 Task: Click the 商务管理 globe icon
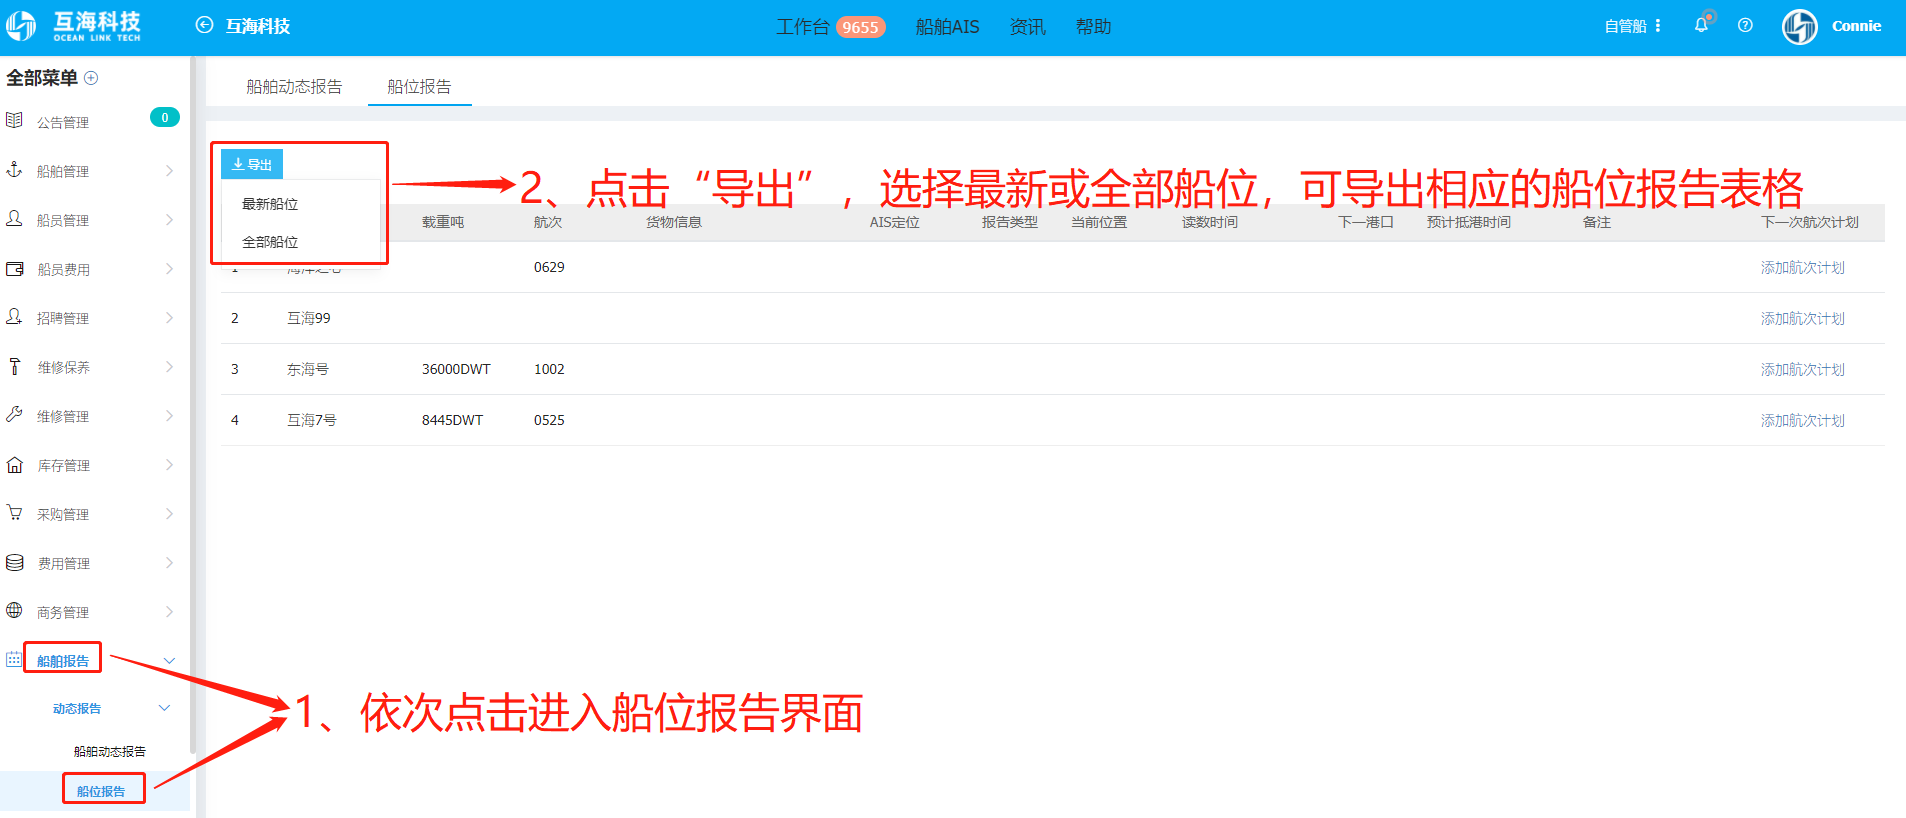[x=14, y=611]
